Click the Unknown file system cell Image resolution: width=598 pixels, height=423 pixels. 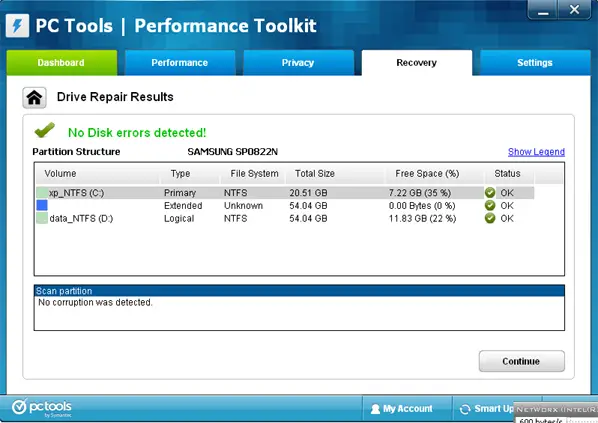[243, 206]
